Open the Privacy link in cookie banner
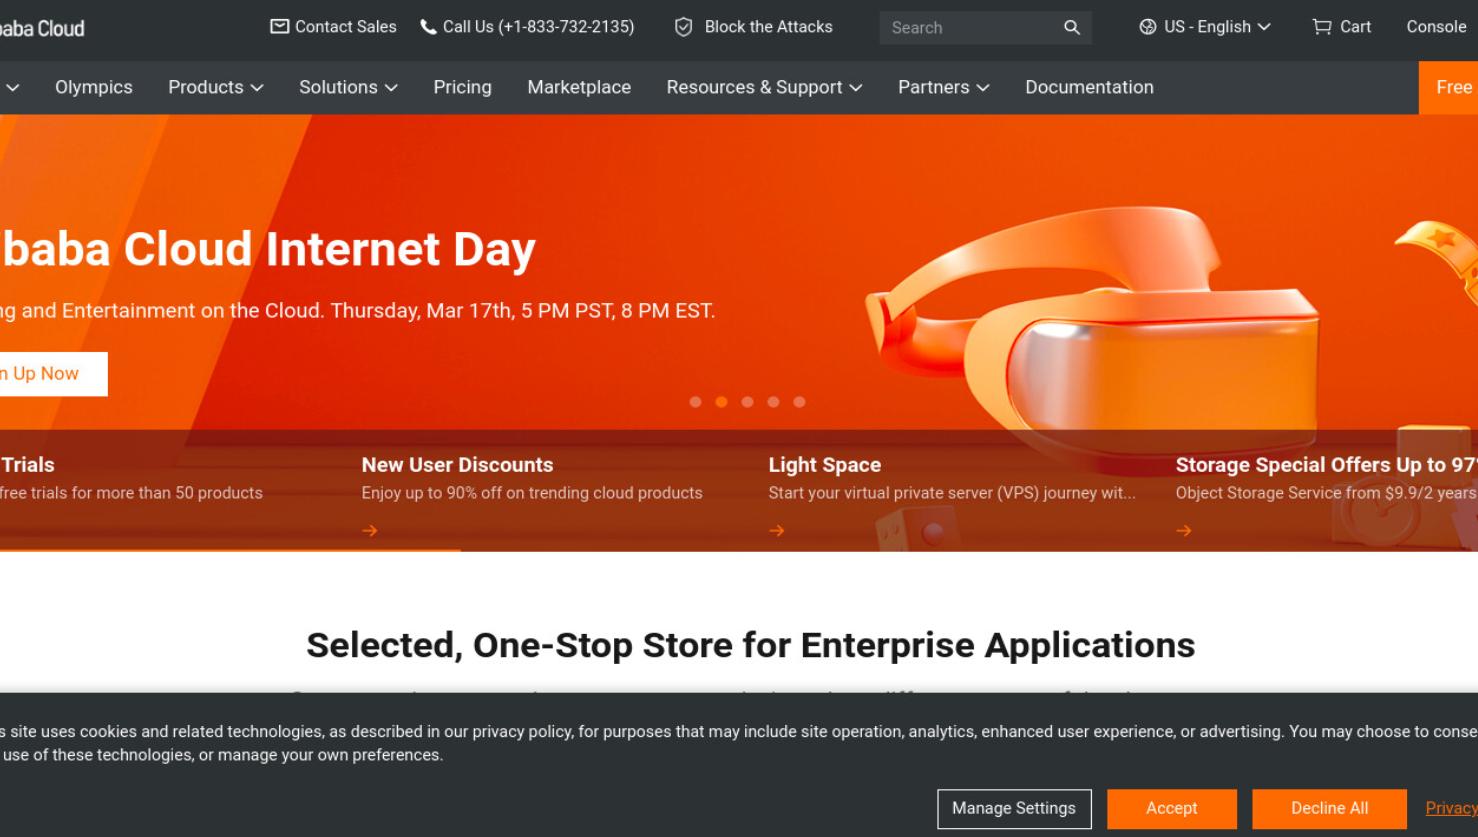 [1451, 808]
